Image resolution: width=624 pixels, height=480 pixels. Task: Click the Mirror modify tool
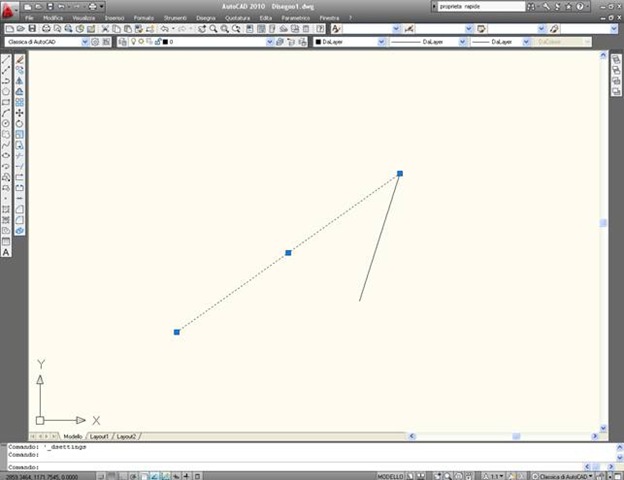pyautogui.click(x=19, y=81)
